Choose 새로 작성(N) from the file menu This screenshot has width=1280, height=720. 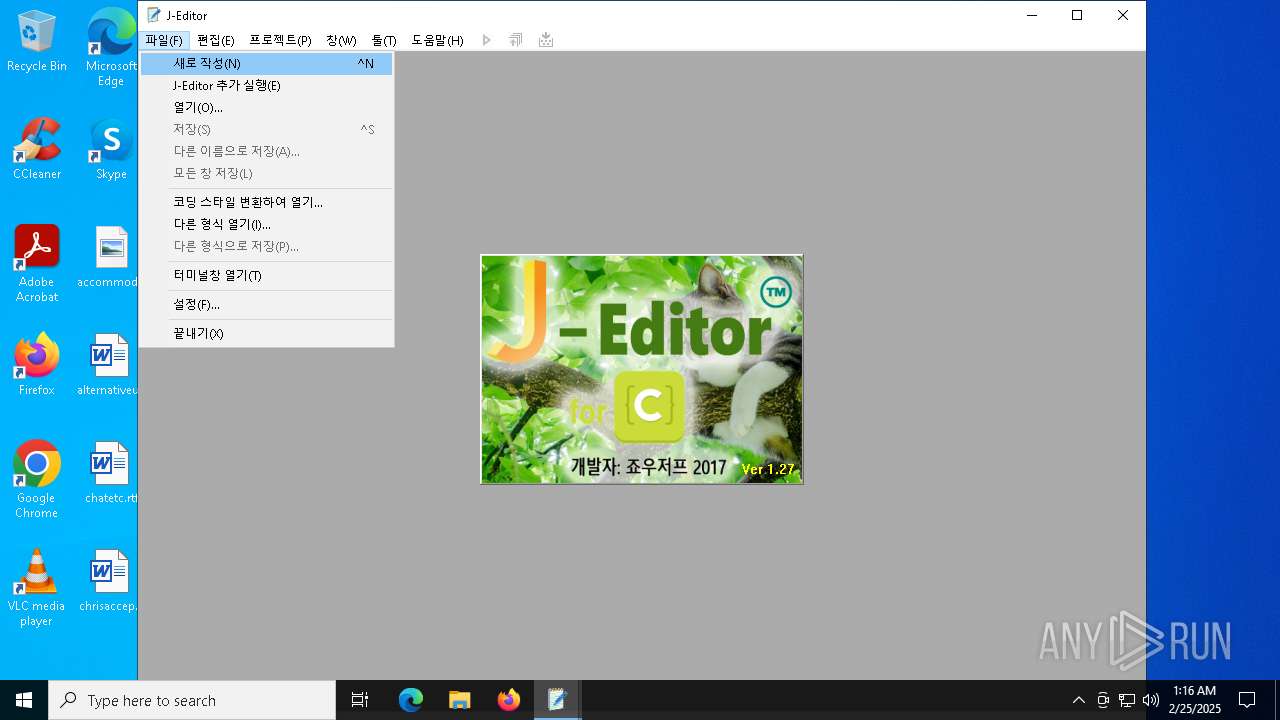(266, 63)
